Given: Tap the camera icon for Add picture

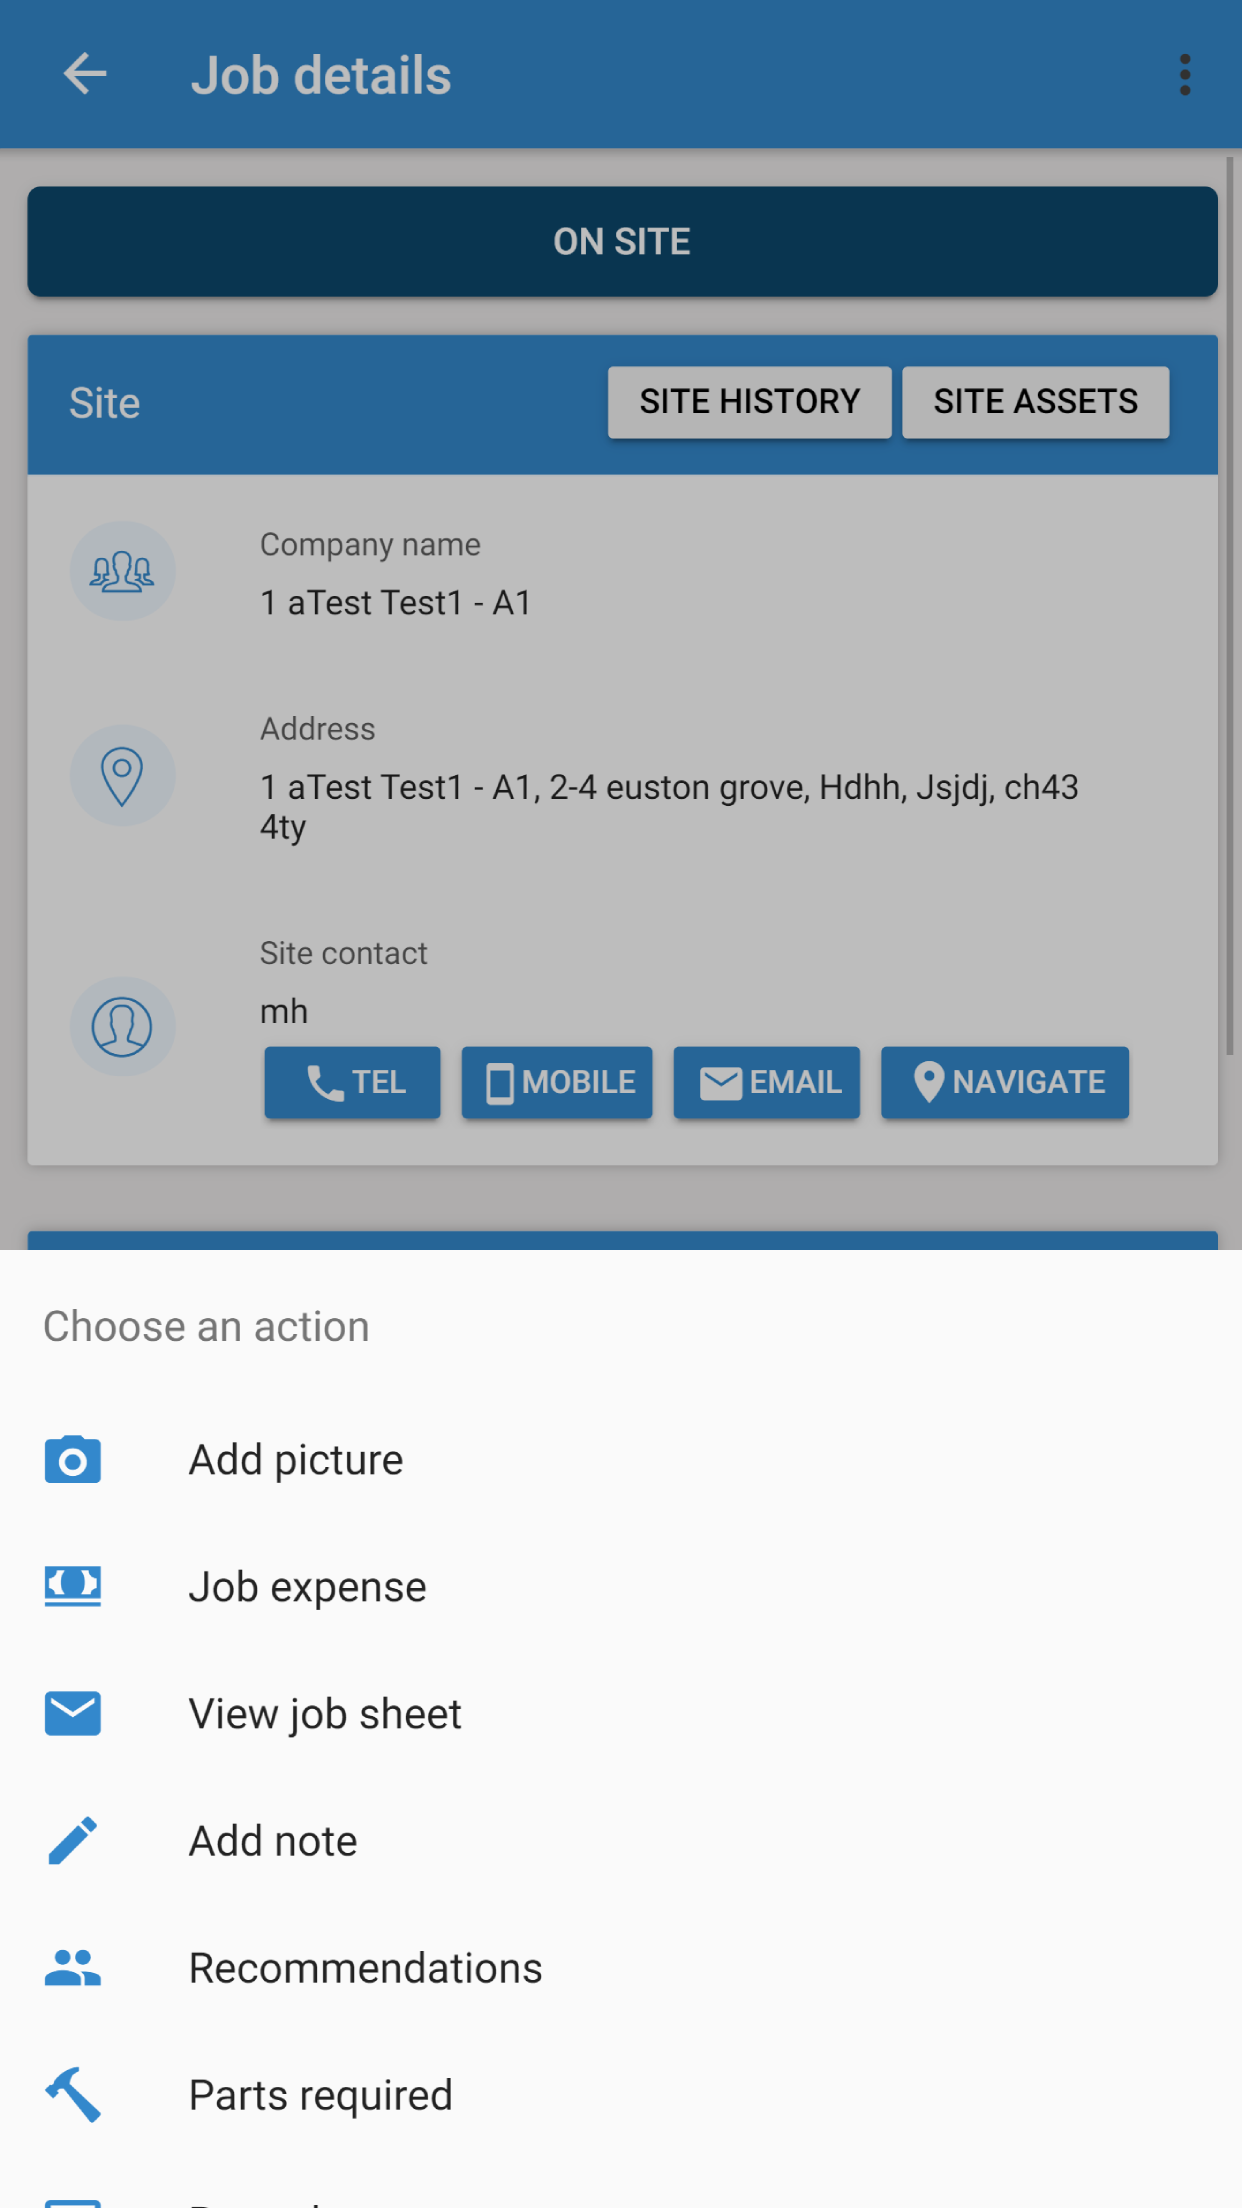Looking at the screenshot, I should click(73, 1460).
